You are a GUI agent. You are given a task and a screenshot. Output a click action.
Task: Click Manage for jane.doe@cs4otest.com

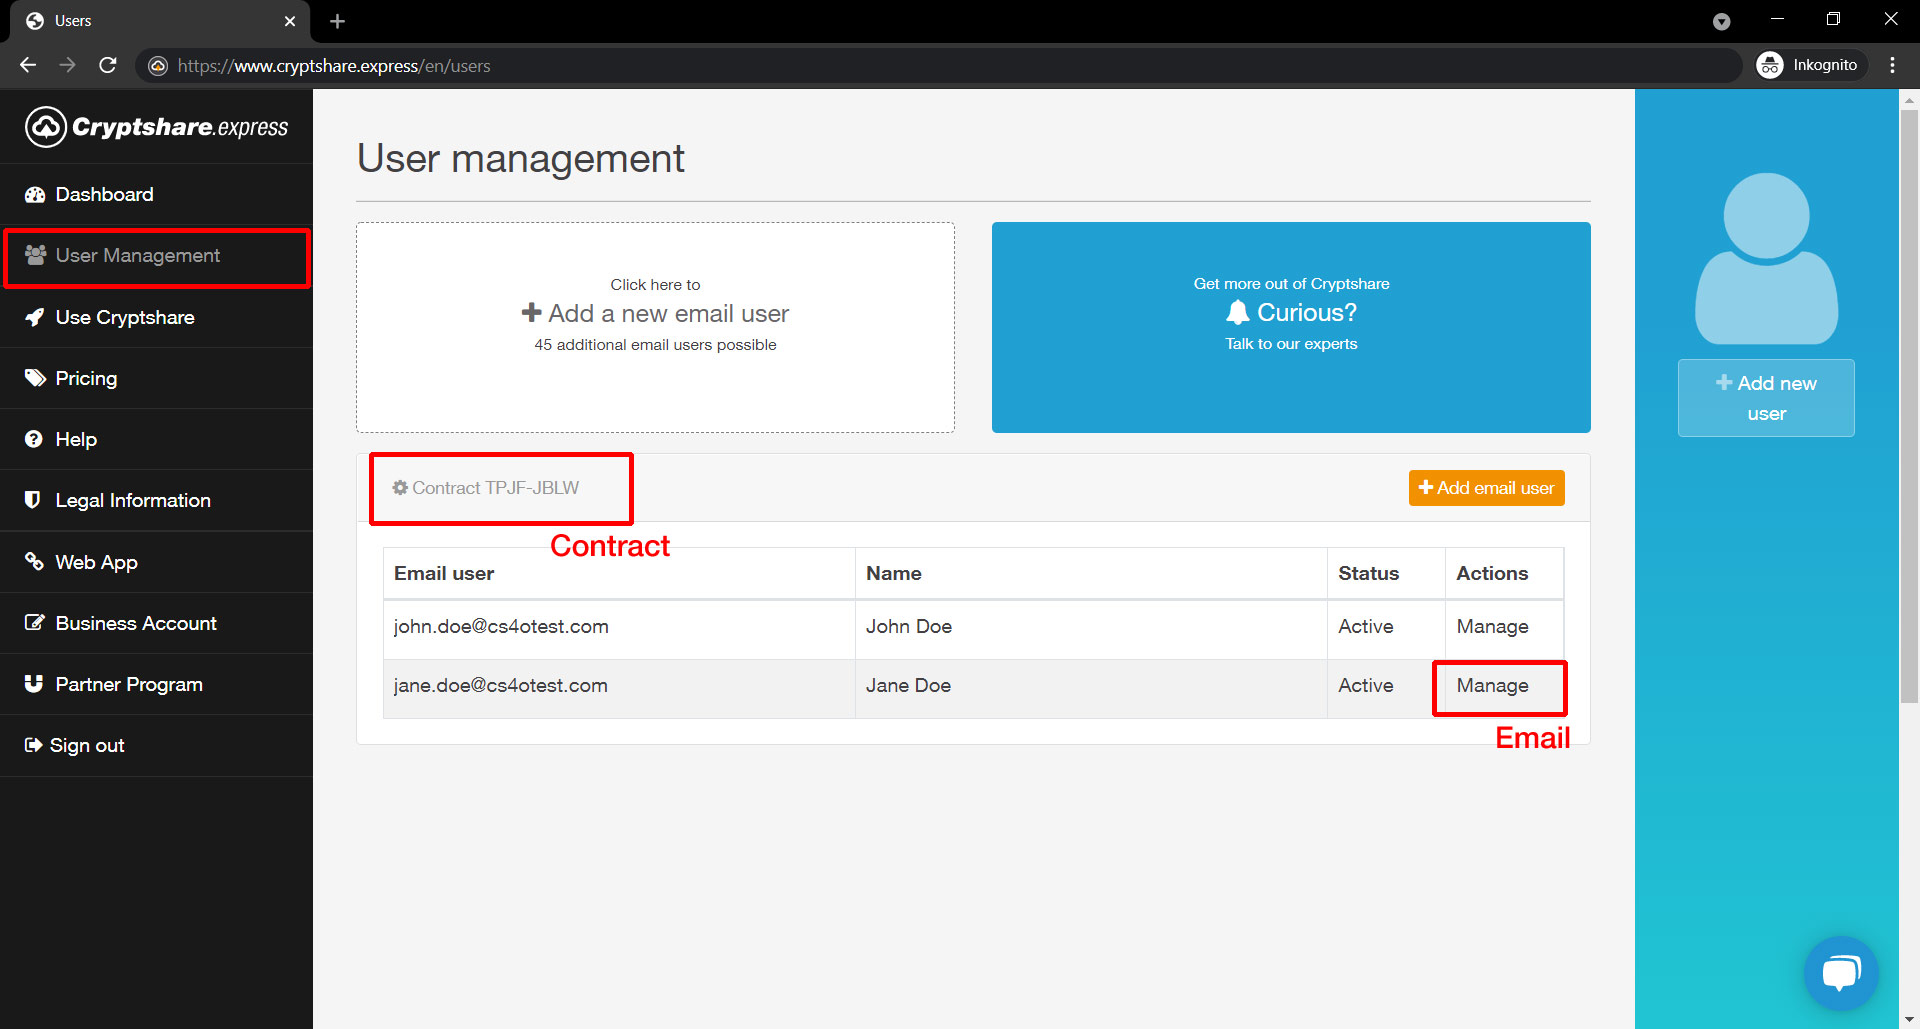[x=1492, y=686]
